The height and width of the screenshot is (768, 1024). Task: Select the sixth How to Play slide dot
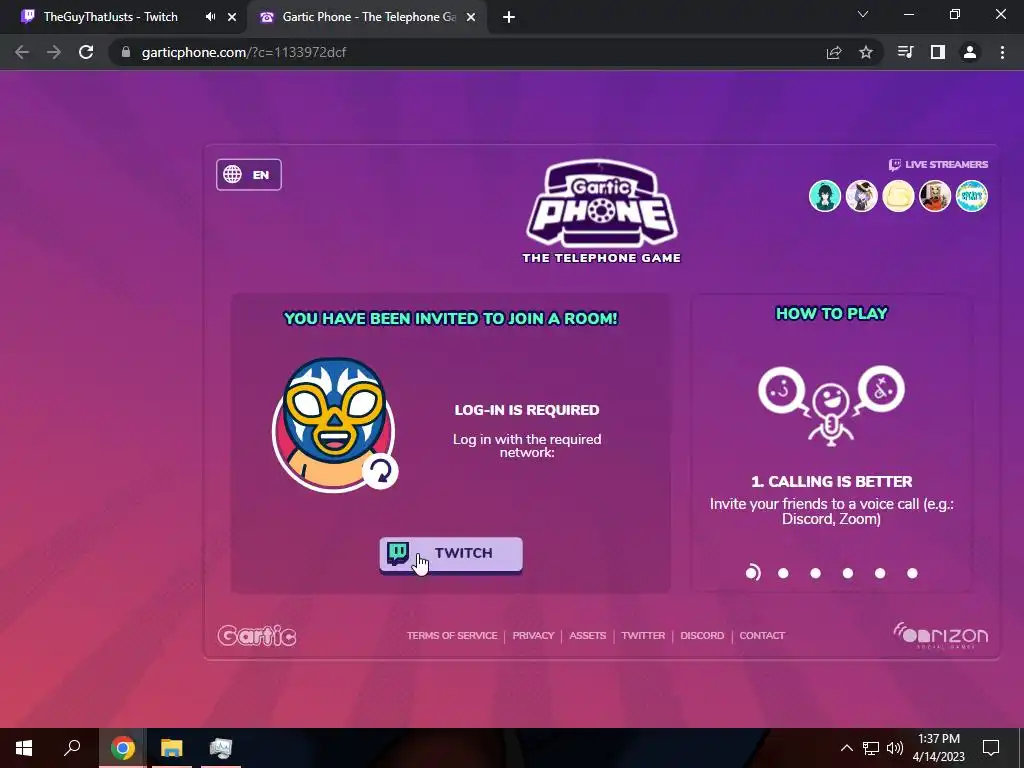click(x=912, y=573)
